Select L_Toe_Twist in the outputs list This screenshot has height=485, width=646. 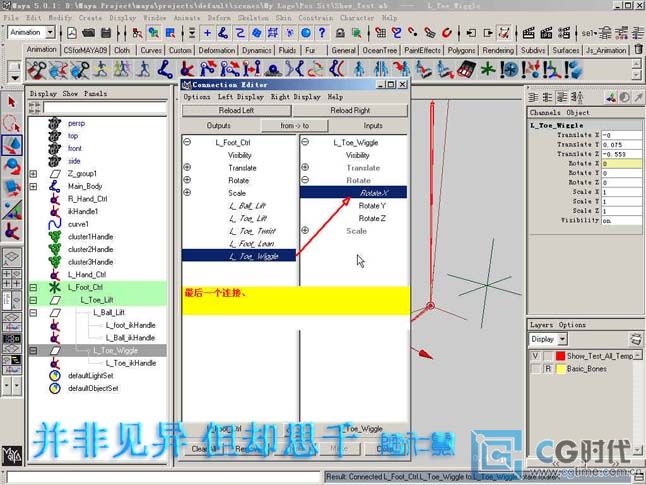point(252,231)
